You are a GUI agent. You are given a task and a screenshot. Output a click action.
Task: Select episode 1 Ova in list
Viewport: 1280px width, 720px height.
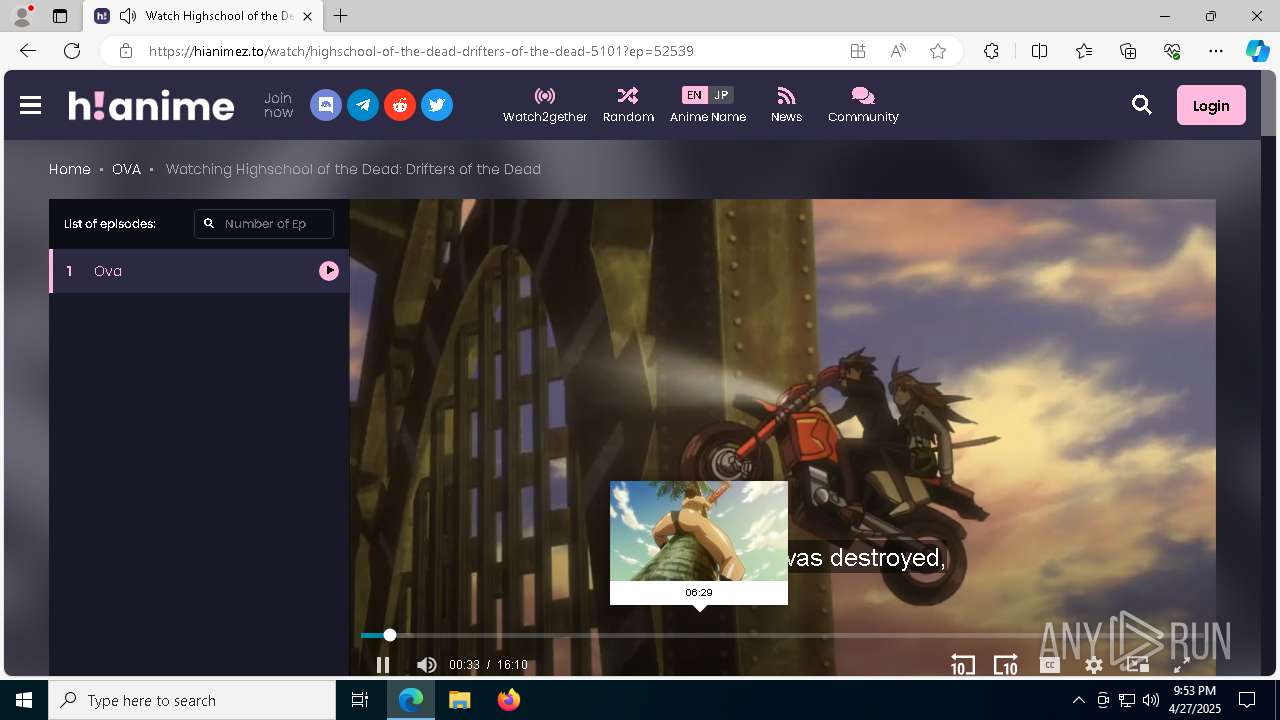pos(199,271)
